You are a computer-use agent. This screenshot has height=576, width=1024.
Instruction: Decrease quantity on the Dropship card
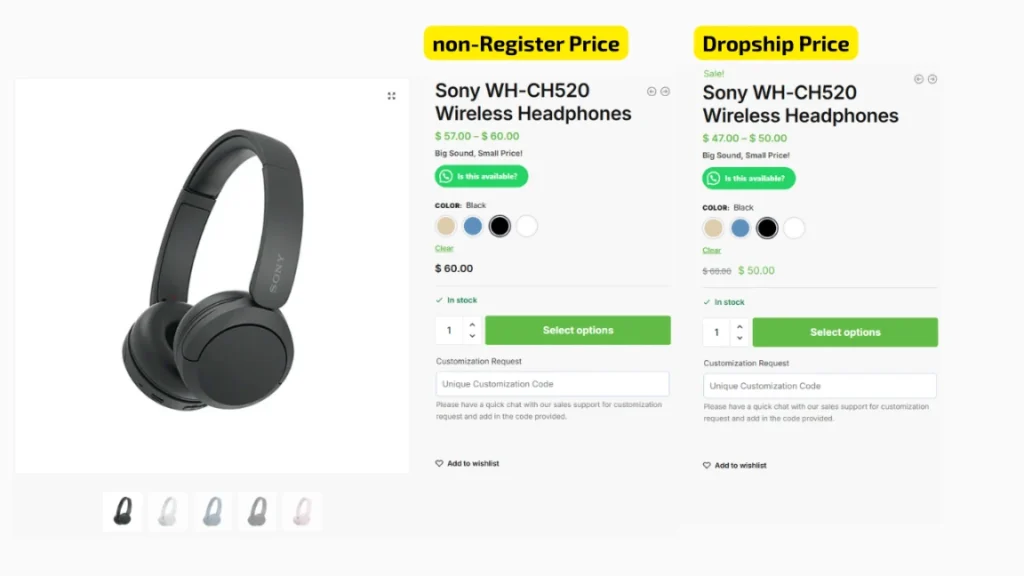click(x=738, y=336)
